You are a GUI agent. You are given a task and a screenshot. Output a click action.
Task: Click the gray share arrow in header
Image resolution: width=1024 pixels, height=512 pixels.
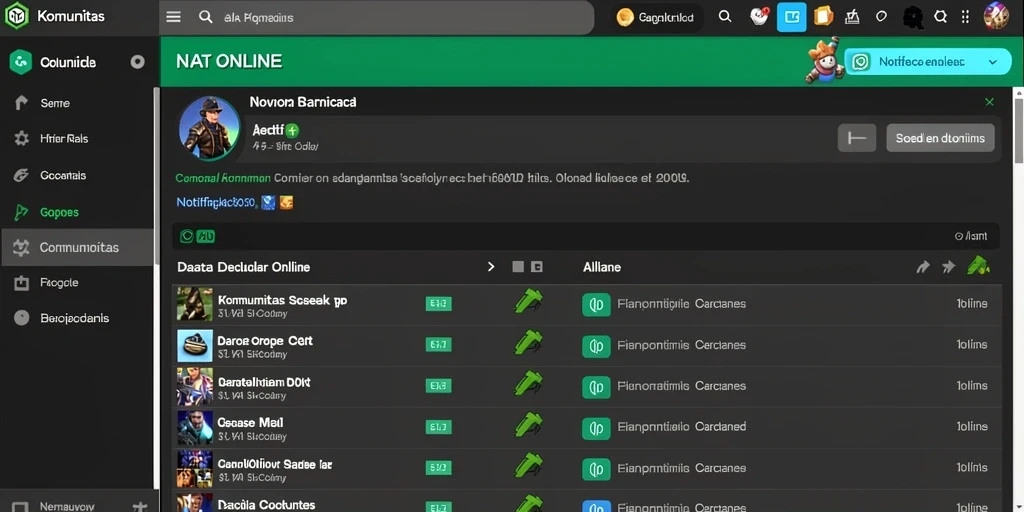click(x=923, y=266)
